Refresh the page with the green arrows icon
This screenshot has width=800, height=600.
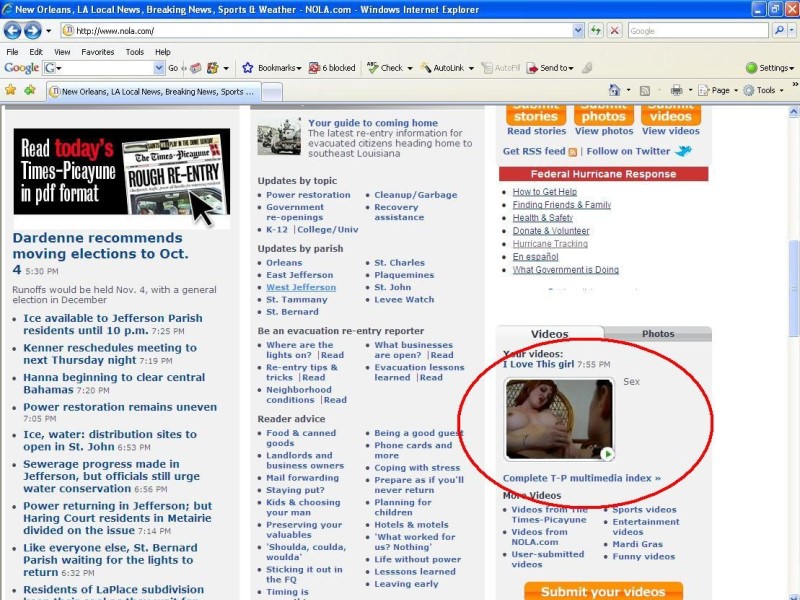click(x=596, y=31)
